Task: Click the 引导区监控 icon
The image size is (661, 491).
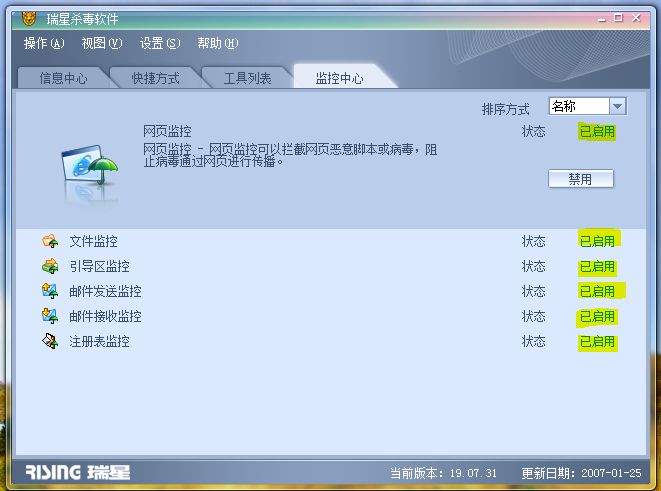Action: pos(50,266)
